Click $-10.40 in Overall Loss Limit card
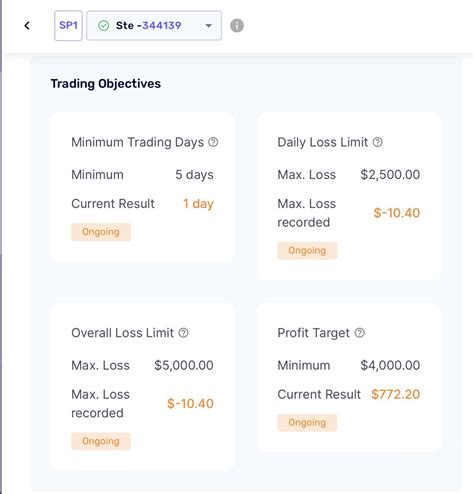Image resolution: width=474 pixels, height=494 pixels. [x=190, y=404]
